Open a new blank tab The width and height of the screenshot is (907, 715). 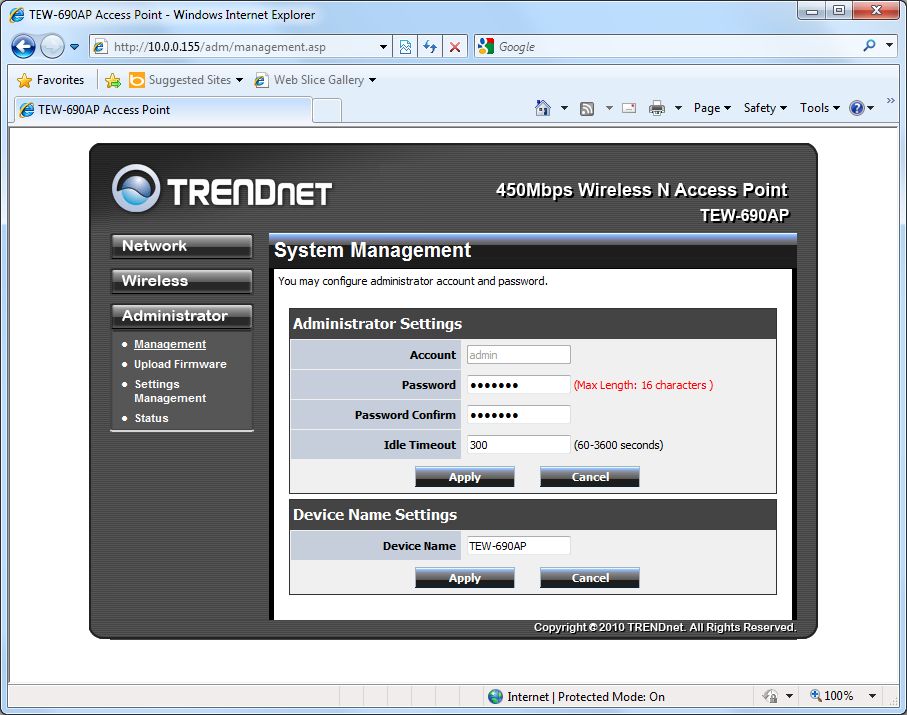[x=327, y=110]
